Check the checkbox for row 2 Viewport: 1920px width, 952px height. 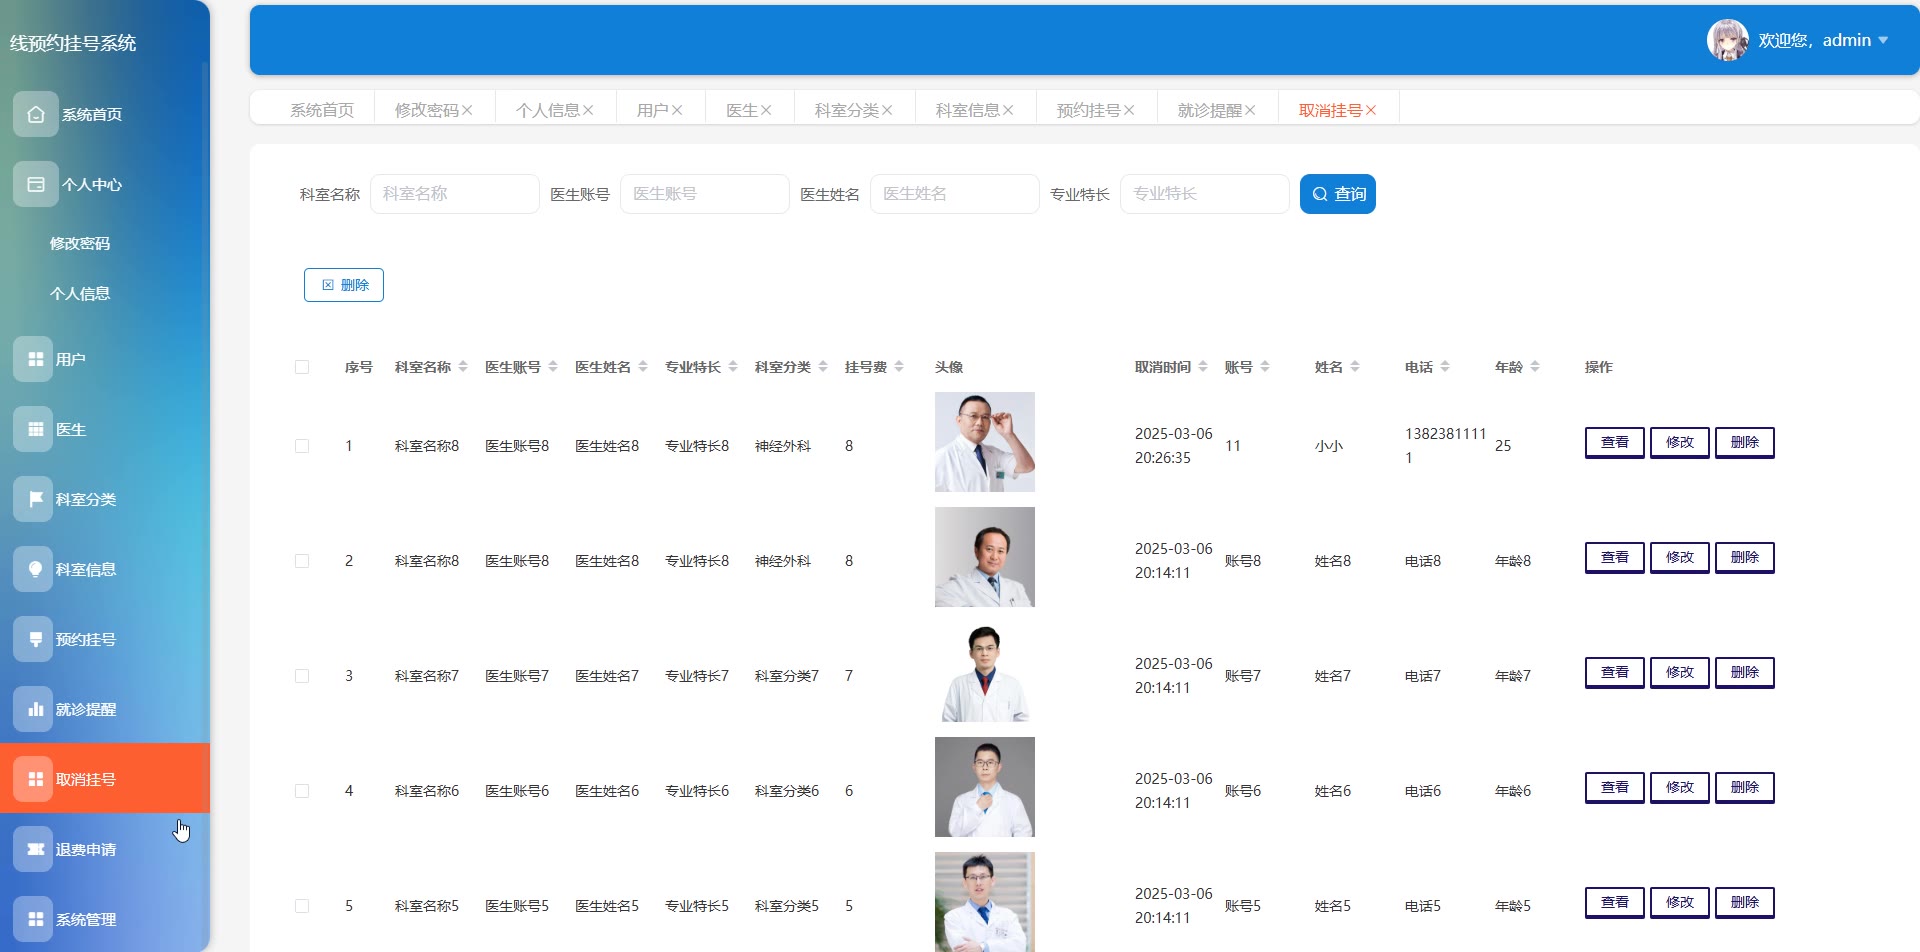click(302, 561)
